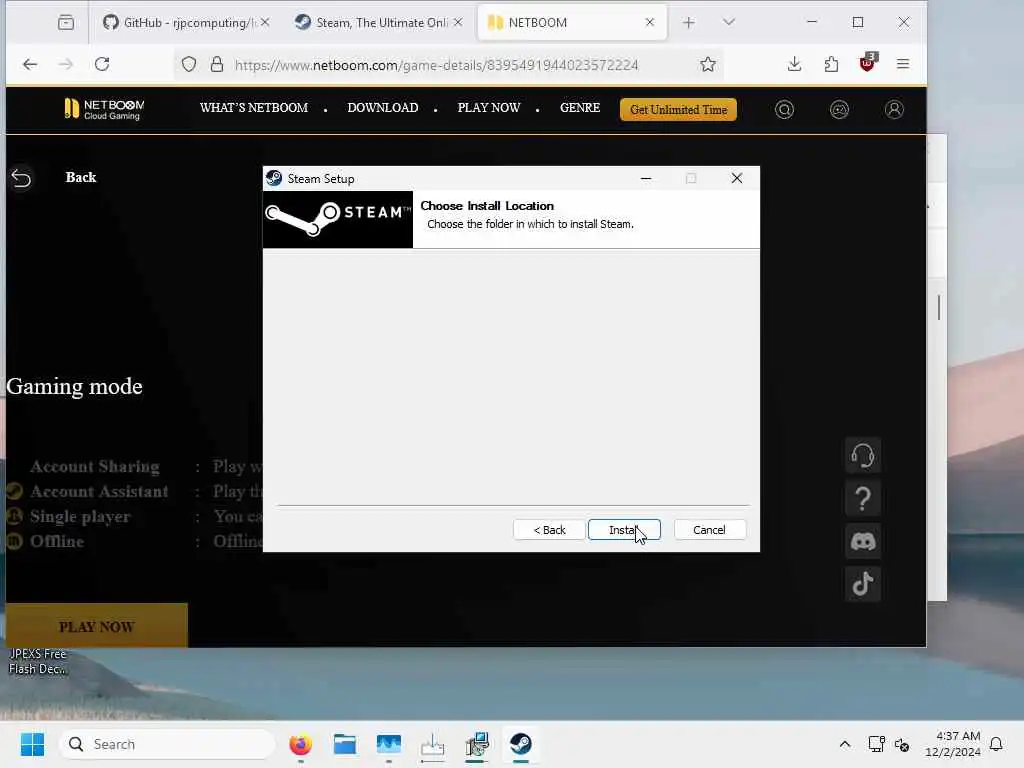Viewport: 1024px width, 768px height.
Task: Open the Windows Start menu
Action: (x=32, y=744)
